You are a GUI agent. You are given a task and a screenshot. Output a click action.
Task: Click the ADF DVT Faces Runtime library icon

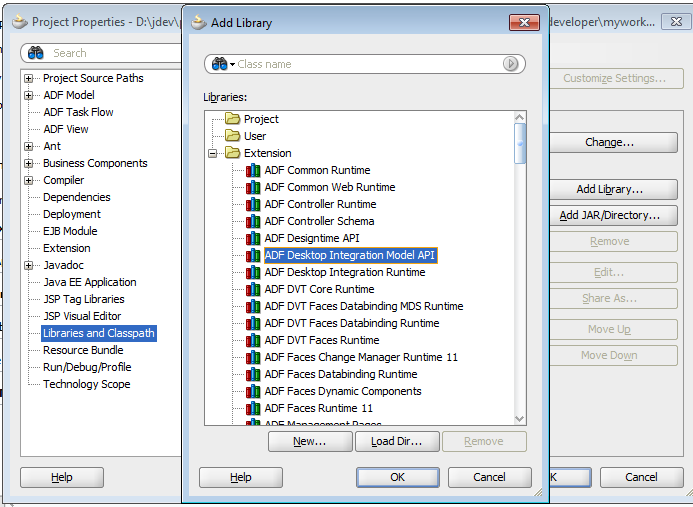[x=253, y=340]
